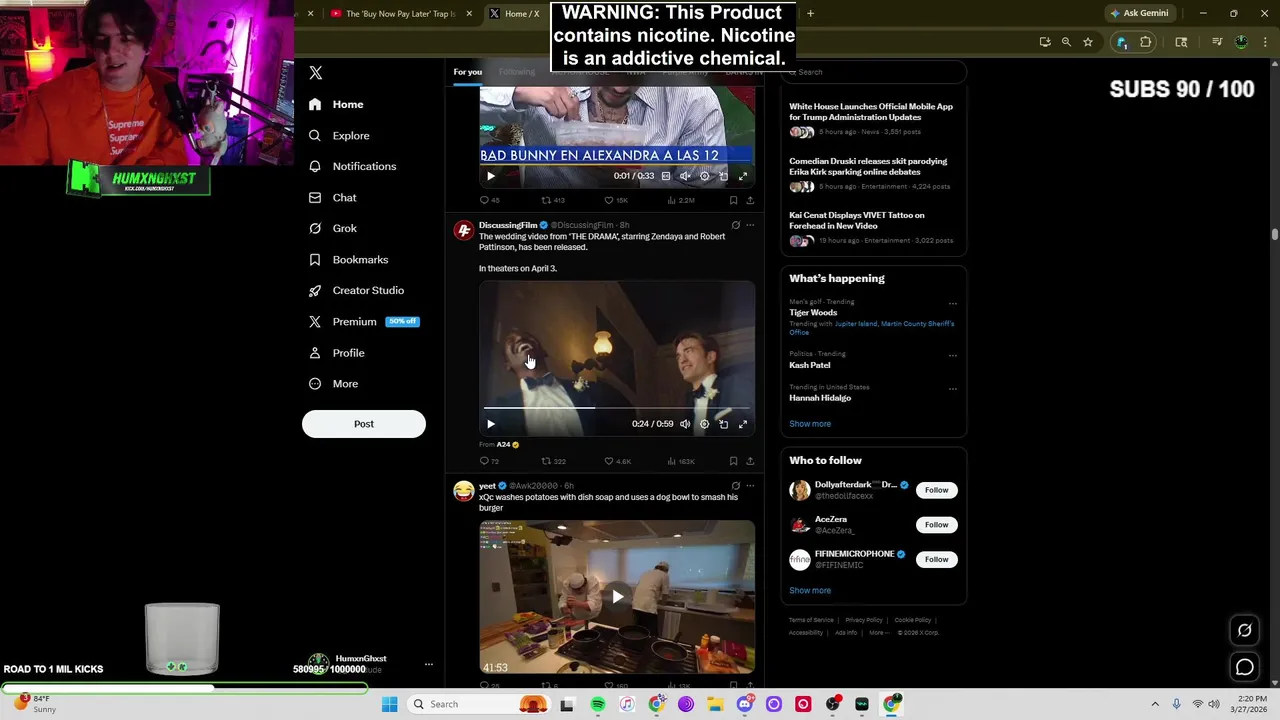Screen dimensions: 1280x720
Task: Enable picture-in-picture on THE DRAMA video
Action: pos(723,424)
